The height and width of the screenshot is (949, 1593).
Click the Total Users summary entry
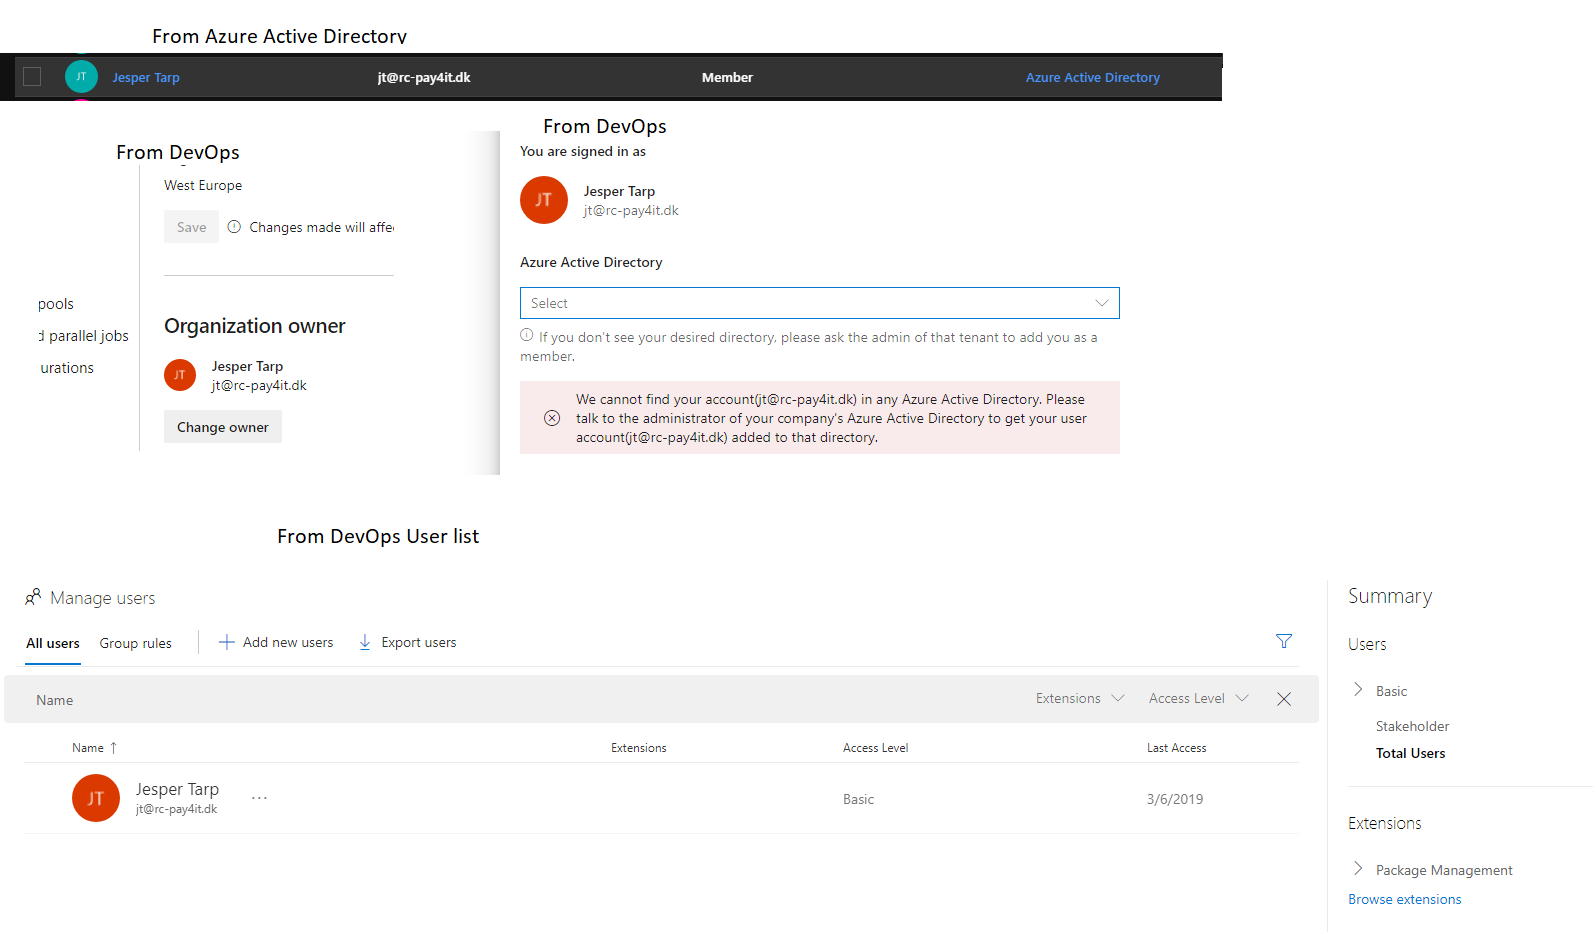[1411, 753]
